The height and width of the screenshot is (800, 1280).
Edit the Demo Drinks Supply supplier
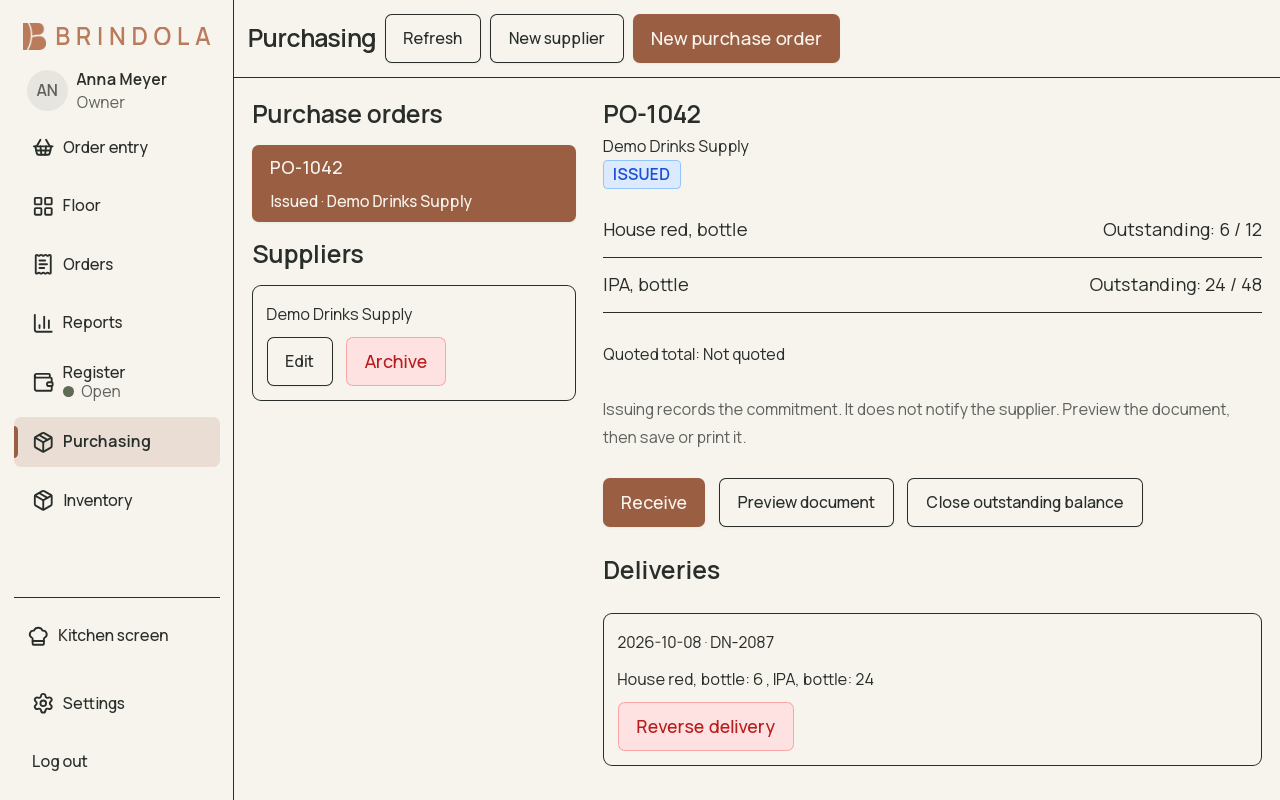(300, 362)
